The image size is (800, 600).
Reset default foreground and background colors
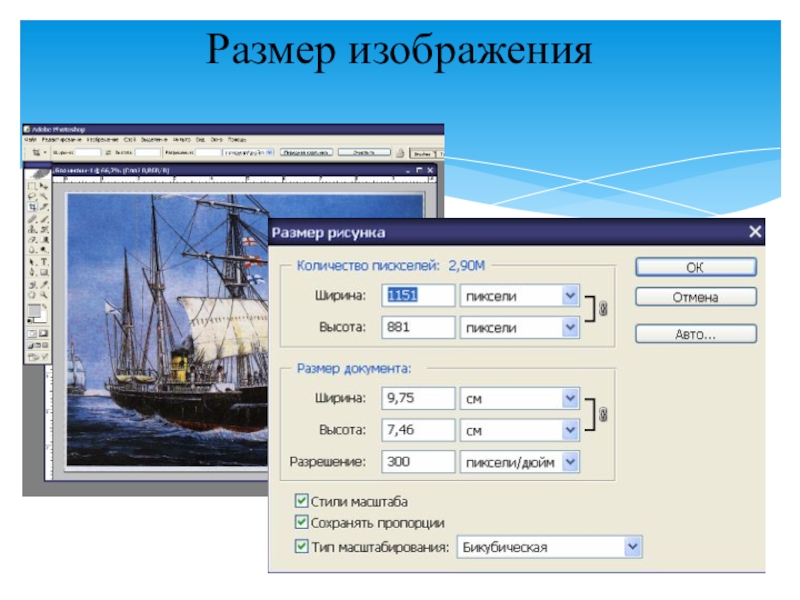(x=29, y=321)
